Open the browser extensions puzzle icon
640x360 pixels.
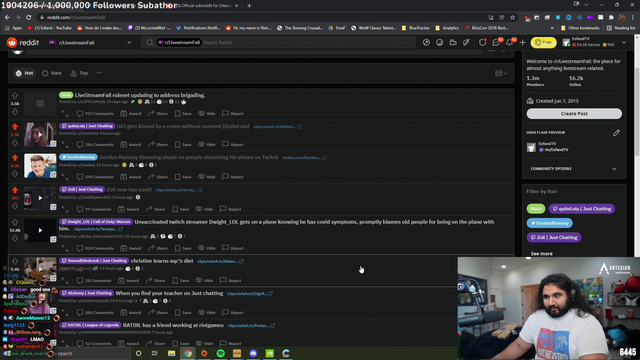pos(611,17)
